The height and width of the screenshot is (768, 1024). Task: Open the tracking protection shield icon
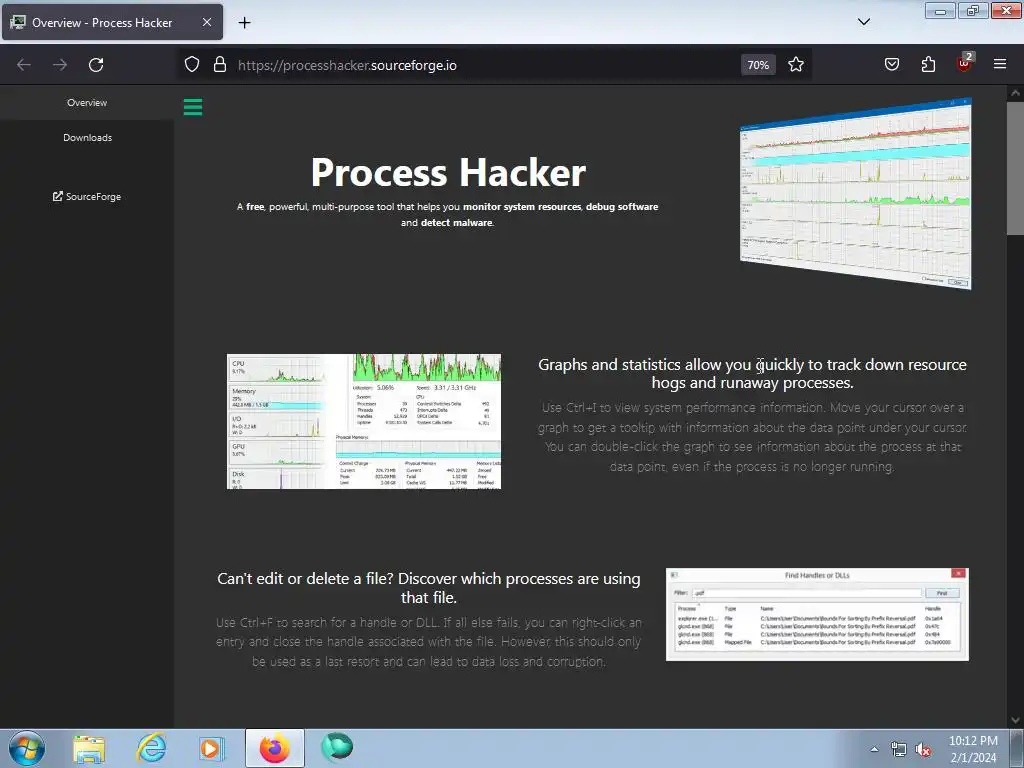click(191, 65)
